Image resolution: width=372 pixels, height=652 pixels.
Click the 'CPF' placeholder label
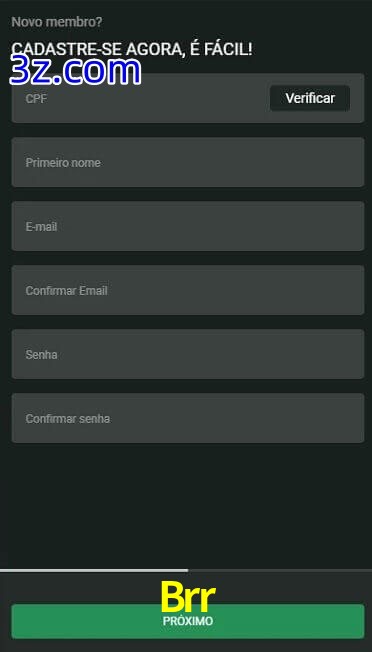pos(36,99)
